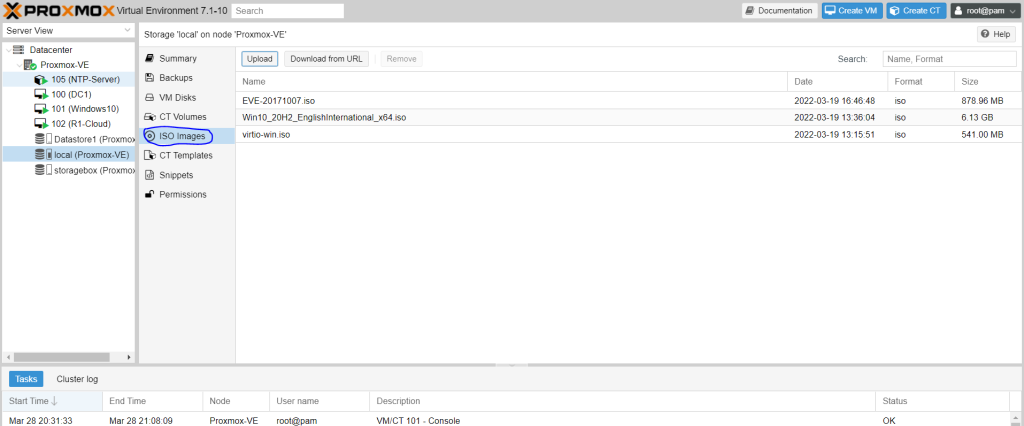
Task: Open the CT Templates section
Action: (x=186, y=156)
